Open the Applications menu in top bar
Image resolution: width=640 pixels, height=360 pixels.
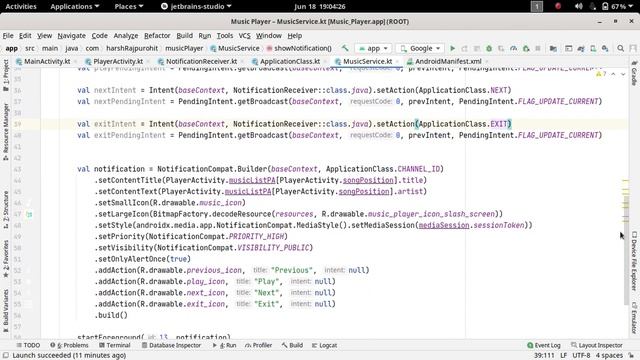click(75, 6)
